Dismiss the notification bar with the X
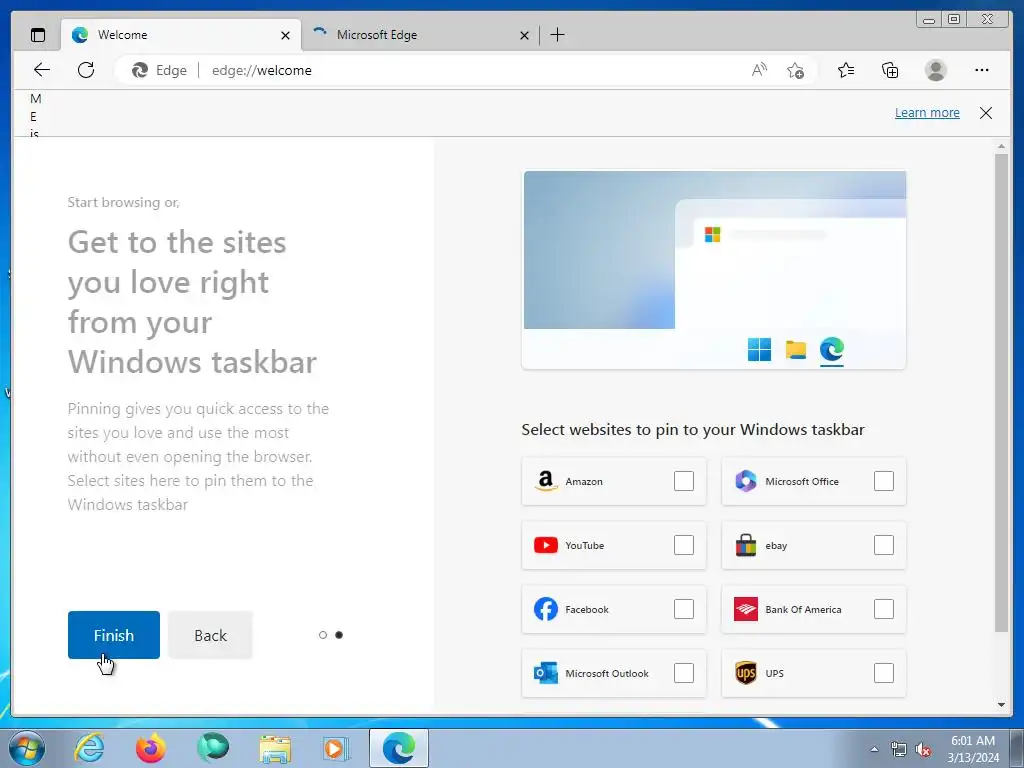Screen dimensions: 1024x768 point(986,113)
